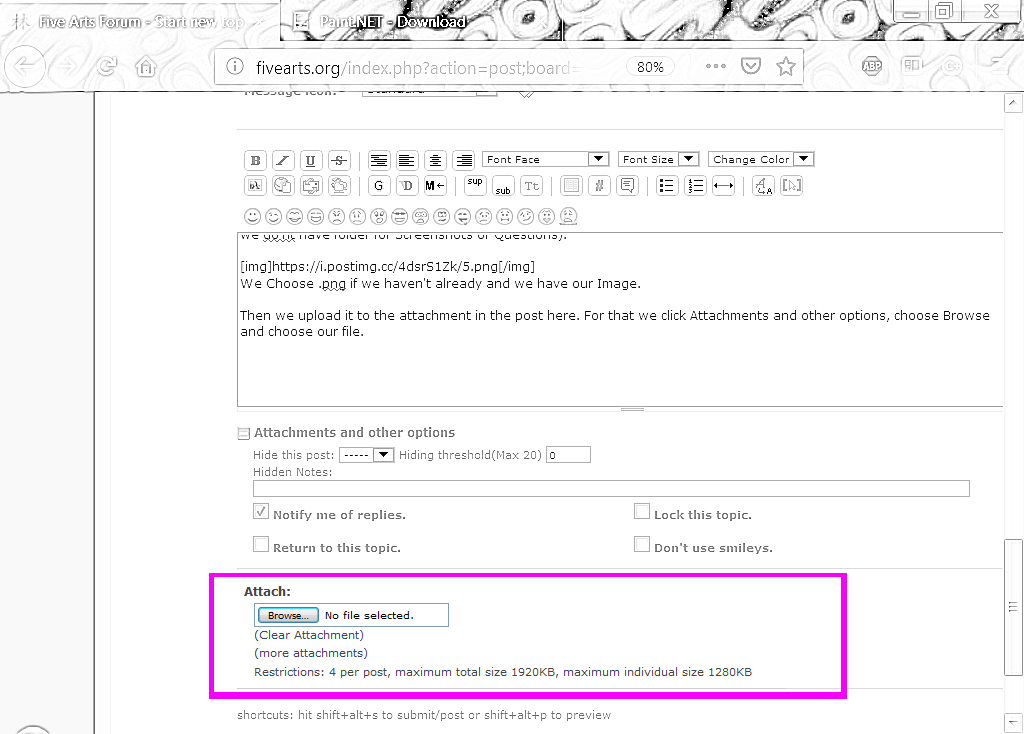Switch to Five Arts Forum tab
The height and width of the screenshot is (734, 1024).
point(140,22)
